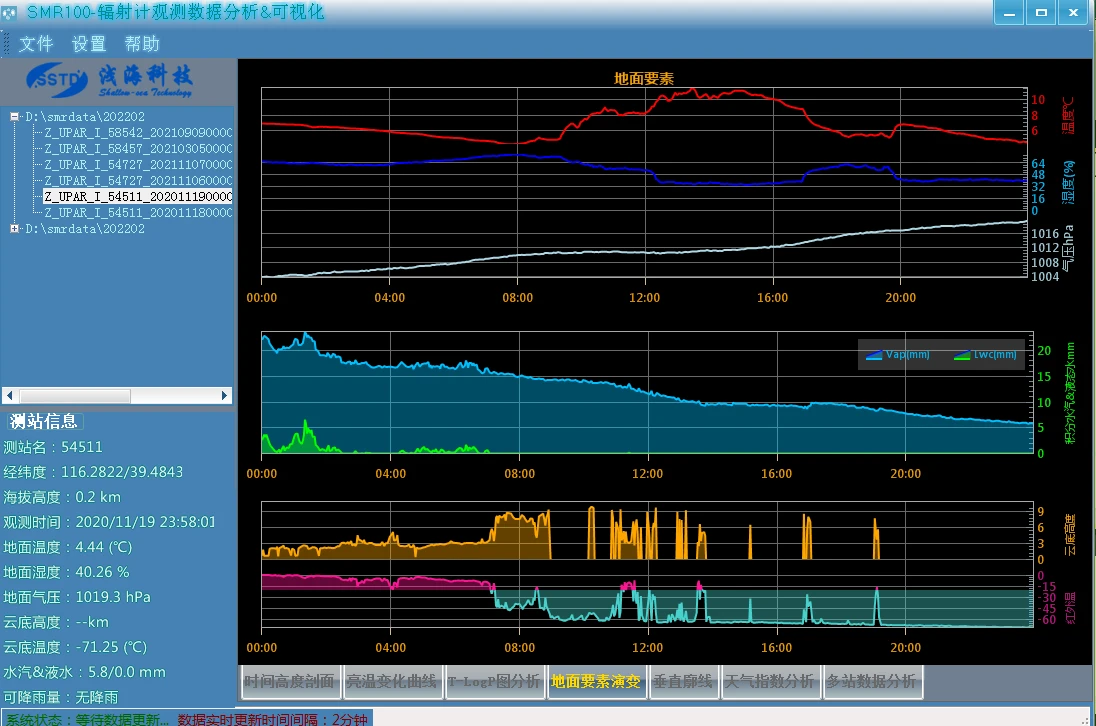Image resolution: width=1096 pixels, height=726 pixels.
Task: Minimize the SMR100 window
Action: (x=1008, y=13)
